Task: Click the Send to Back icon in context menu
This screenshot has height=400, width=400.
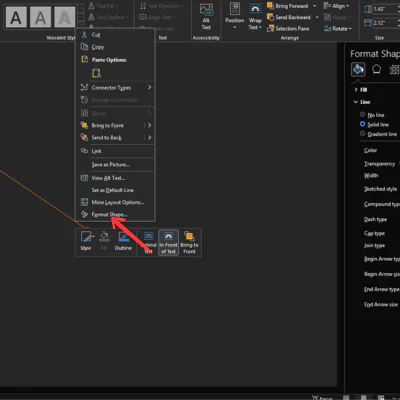Action: (x=84, y=137)
